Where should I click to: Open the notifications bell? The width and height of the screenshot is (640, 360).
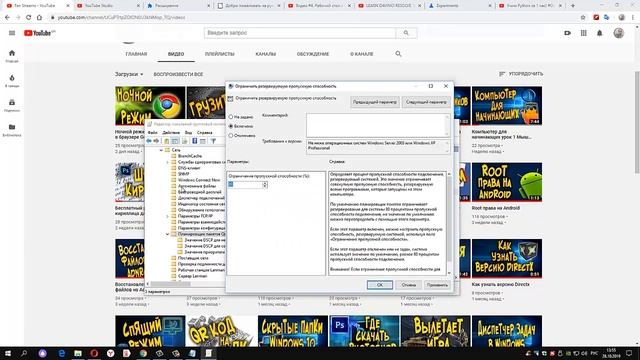600,33
